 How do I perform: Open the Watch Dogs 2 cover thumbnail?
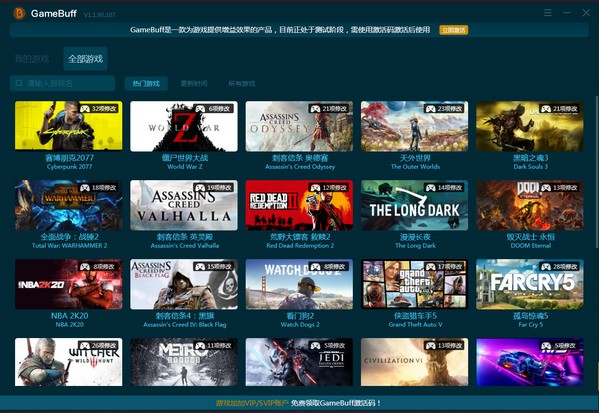click(x=299, y=284)
